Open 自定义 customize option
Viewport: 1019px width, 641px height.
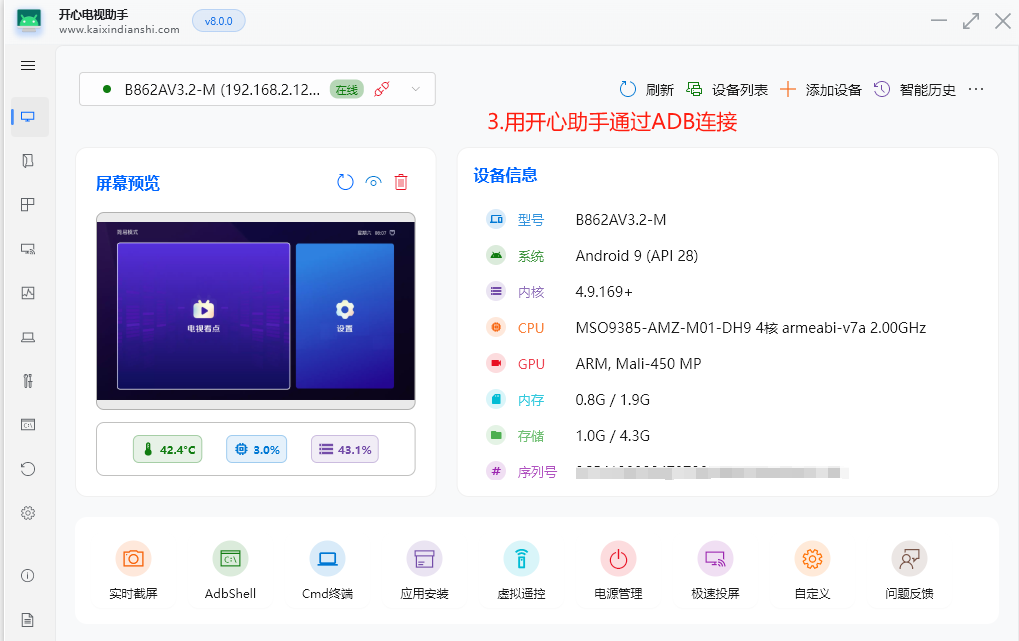(x=812, y=571)
